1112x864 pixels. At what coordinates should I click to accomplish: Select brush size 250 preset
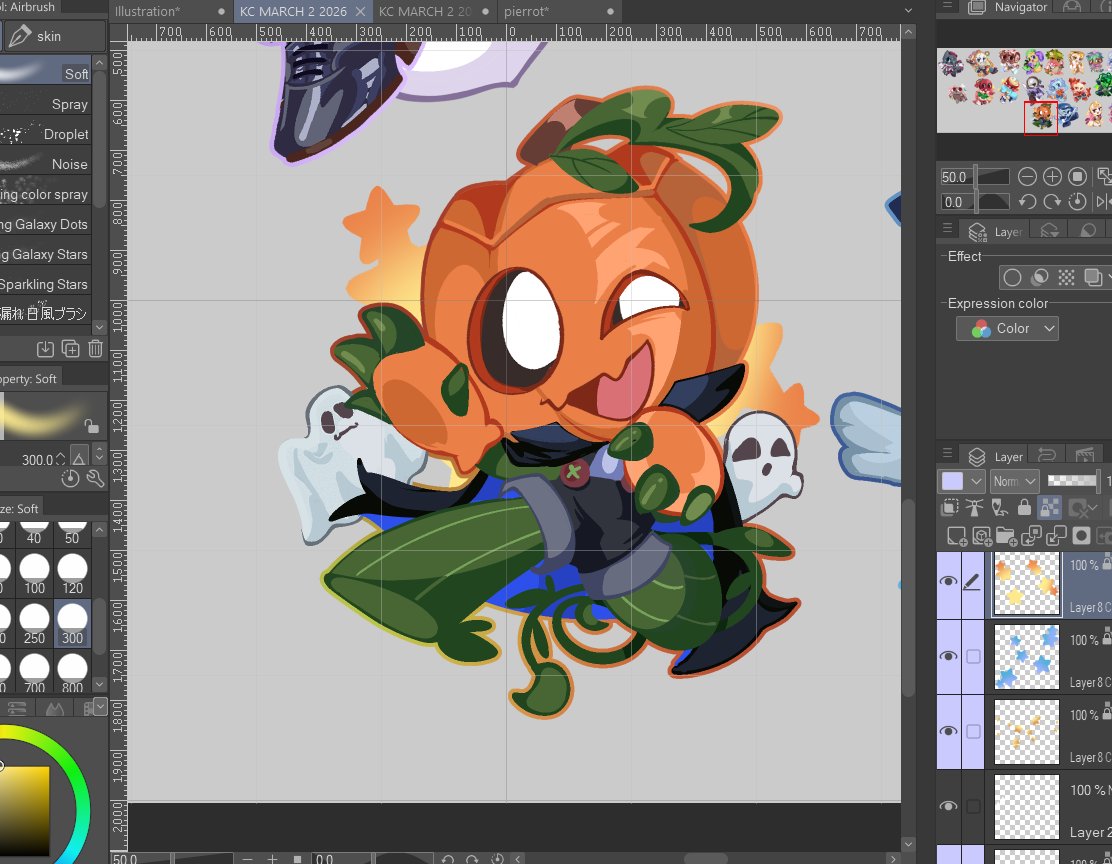(34, 624)
